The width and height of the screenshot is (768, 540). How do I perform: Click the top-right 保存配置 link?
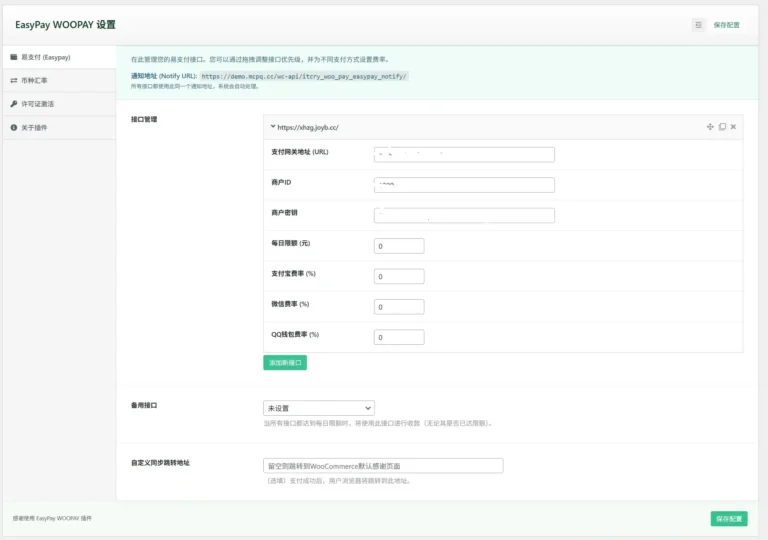click(x=727, y=25)
